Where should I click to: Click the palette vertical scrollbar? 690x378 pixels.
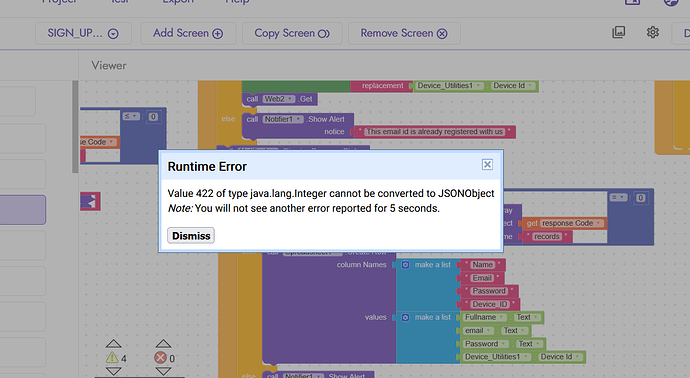[75, 127]
